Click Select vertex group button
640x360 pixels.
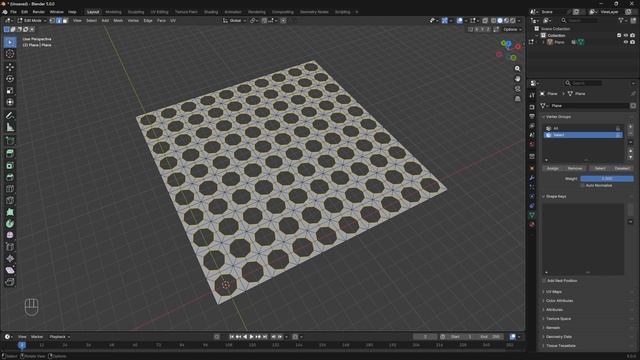600,168
